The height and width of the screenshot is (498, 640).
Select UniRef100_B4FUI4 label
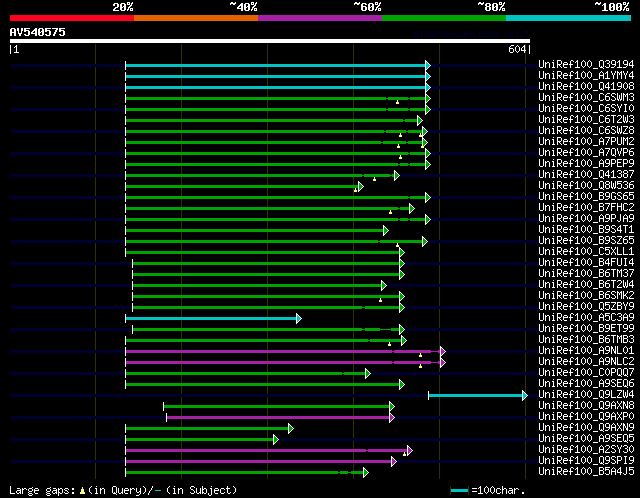[586, 263]
